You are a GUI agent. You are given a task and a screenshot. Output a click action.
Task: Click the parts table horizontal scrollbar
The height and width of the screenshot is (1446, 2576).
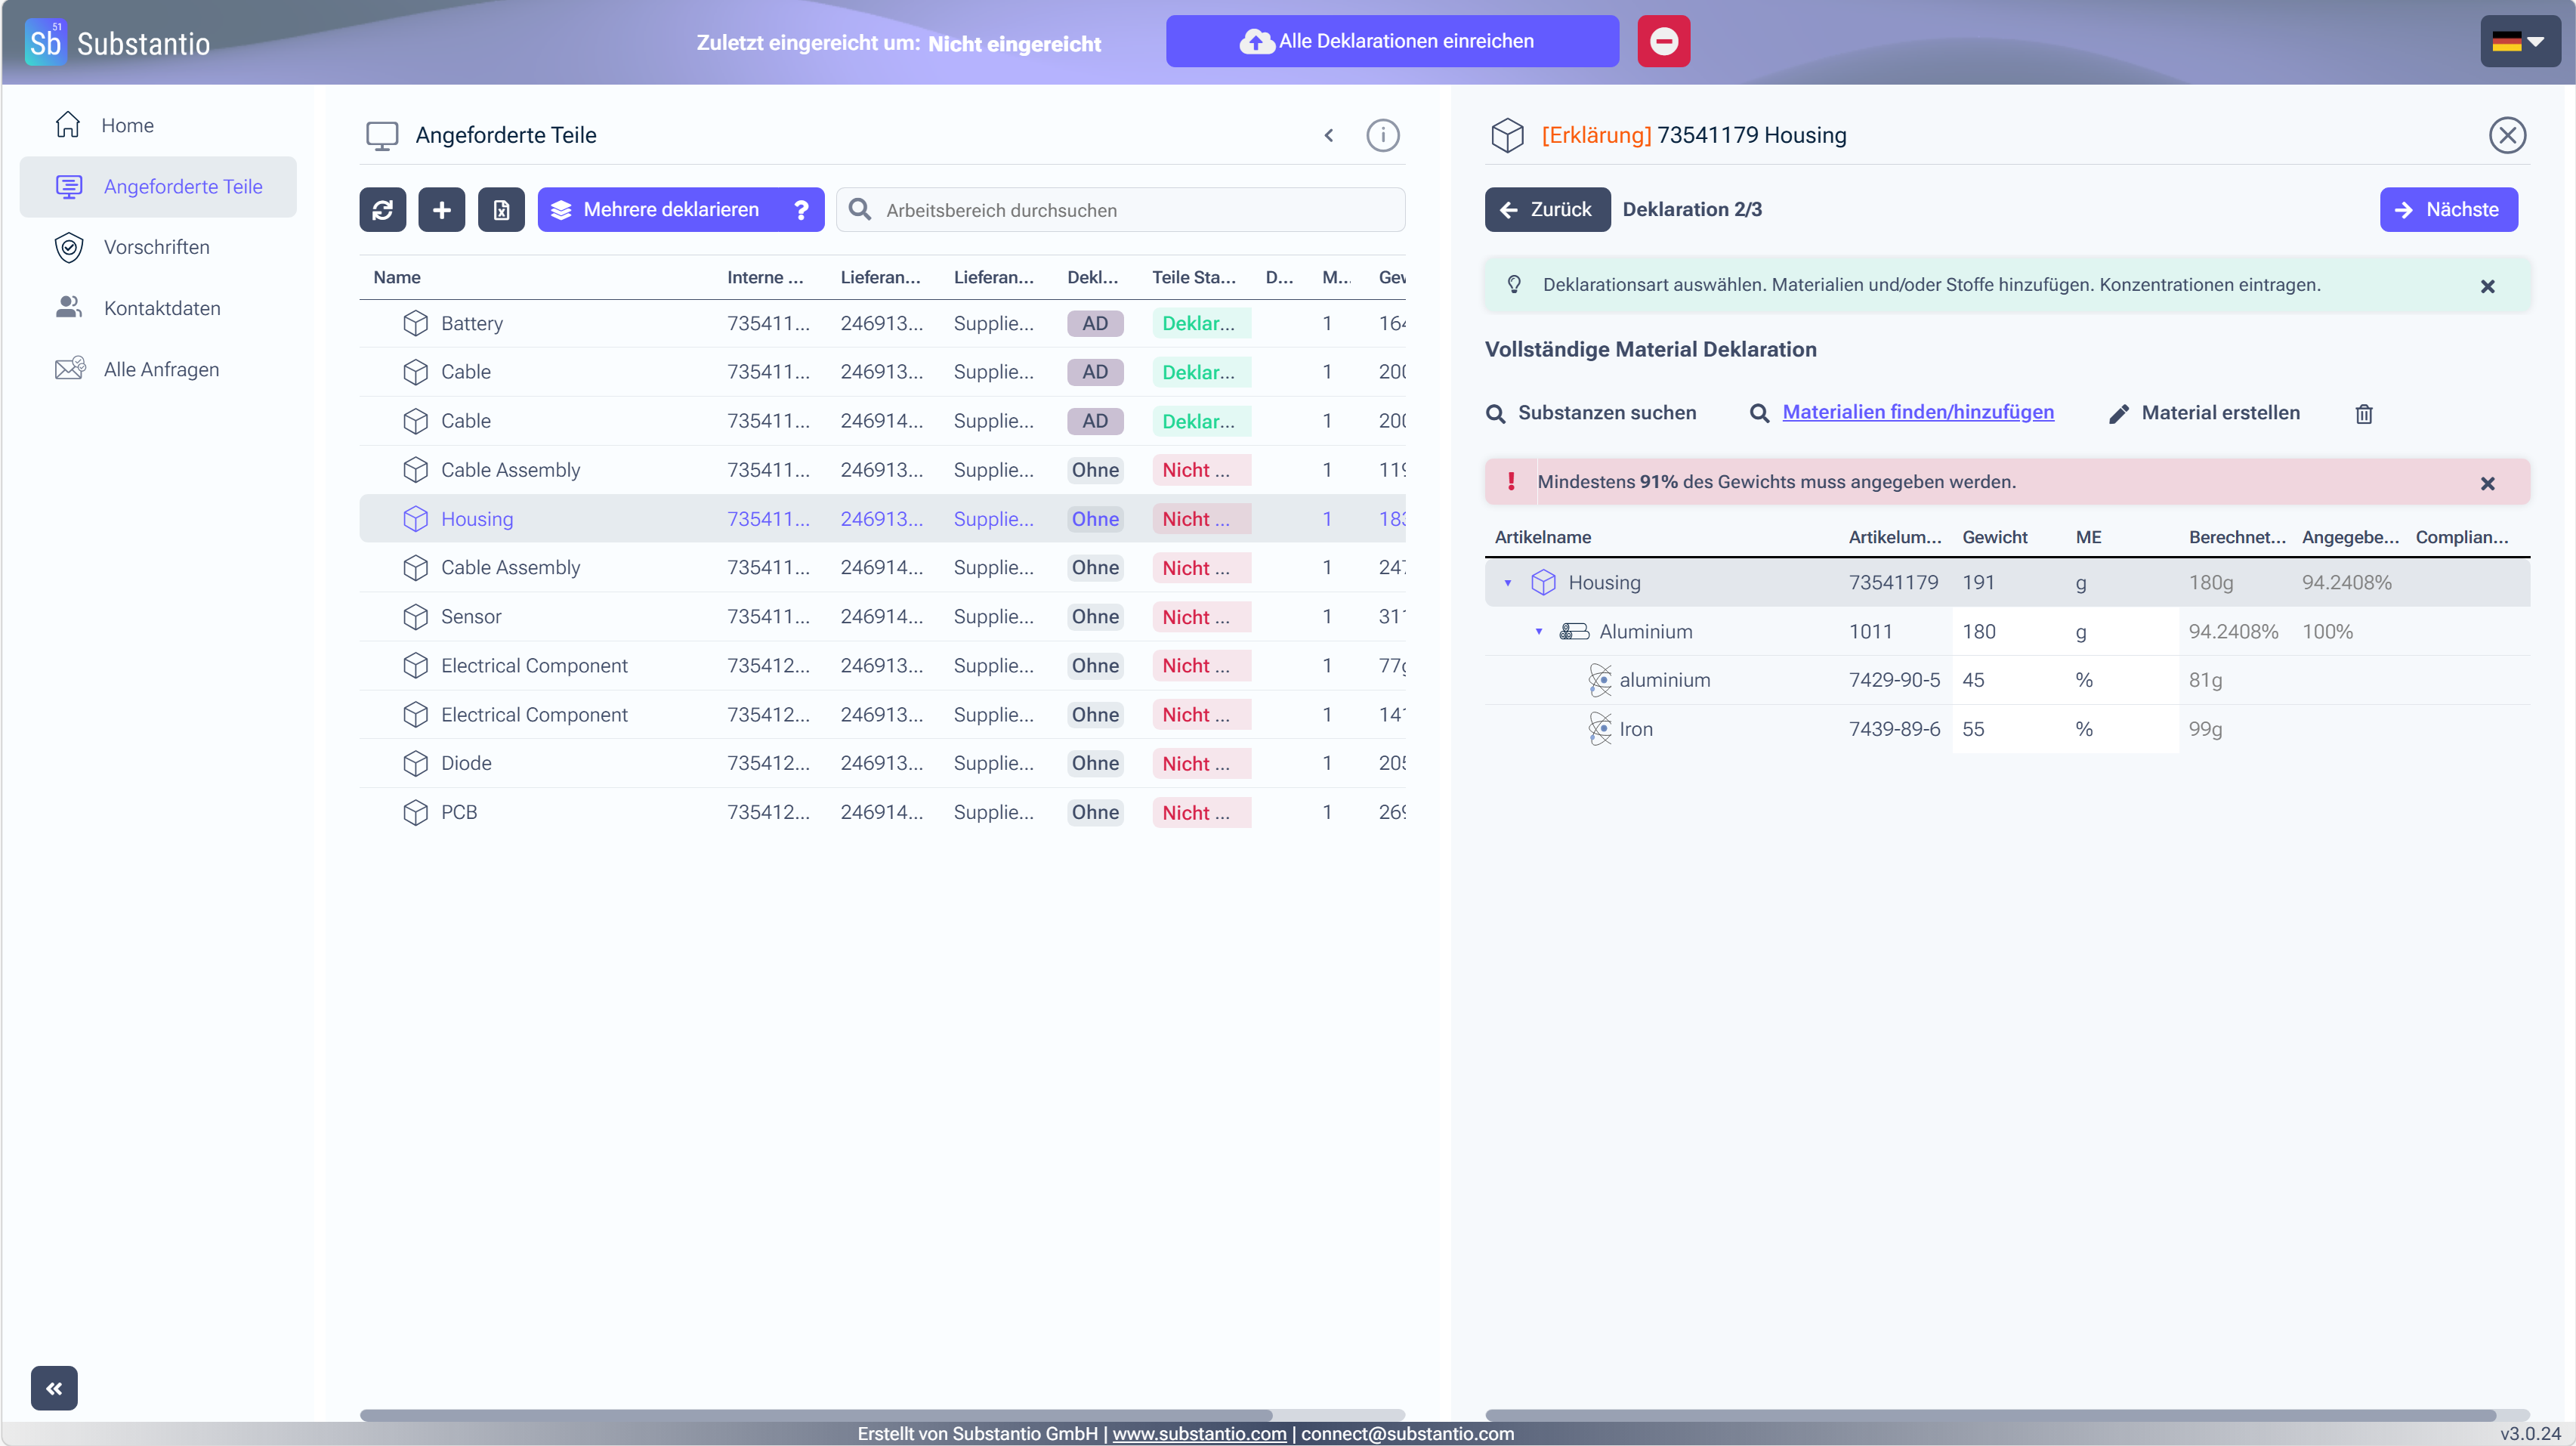point(815,1415)
